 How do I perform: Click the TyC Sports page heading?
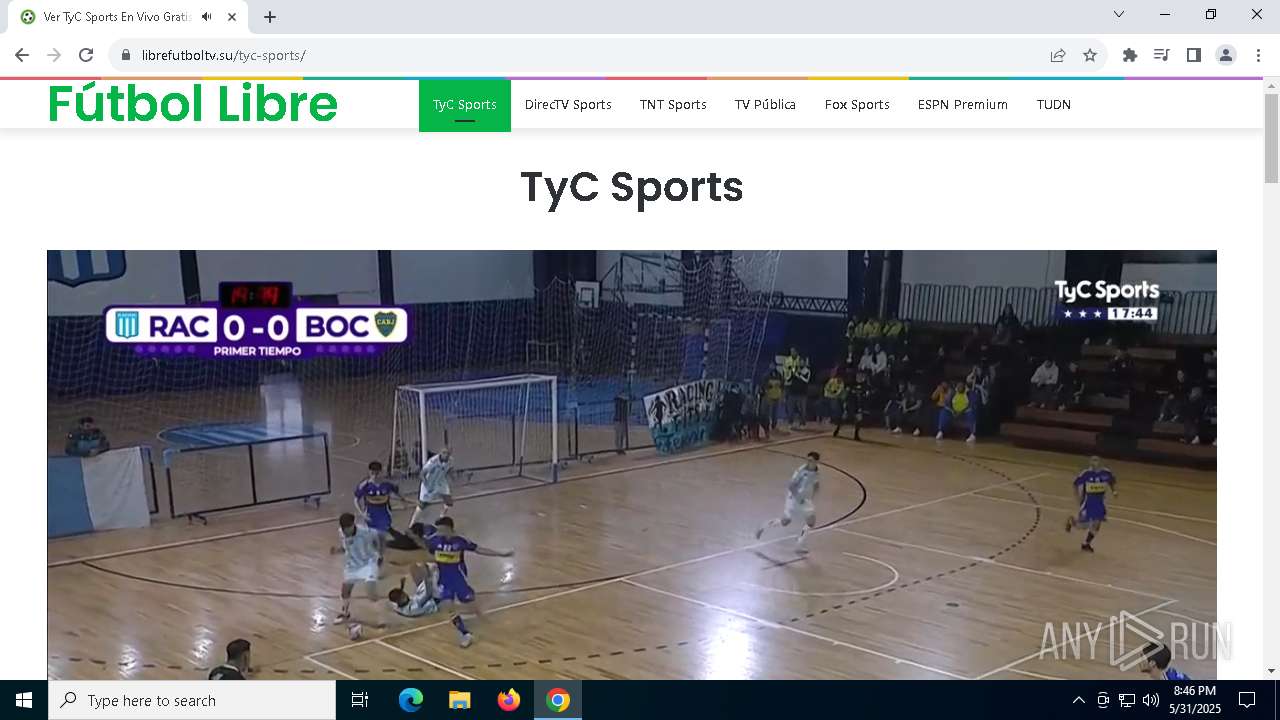point(632,187)
